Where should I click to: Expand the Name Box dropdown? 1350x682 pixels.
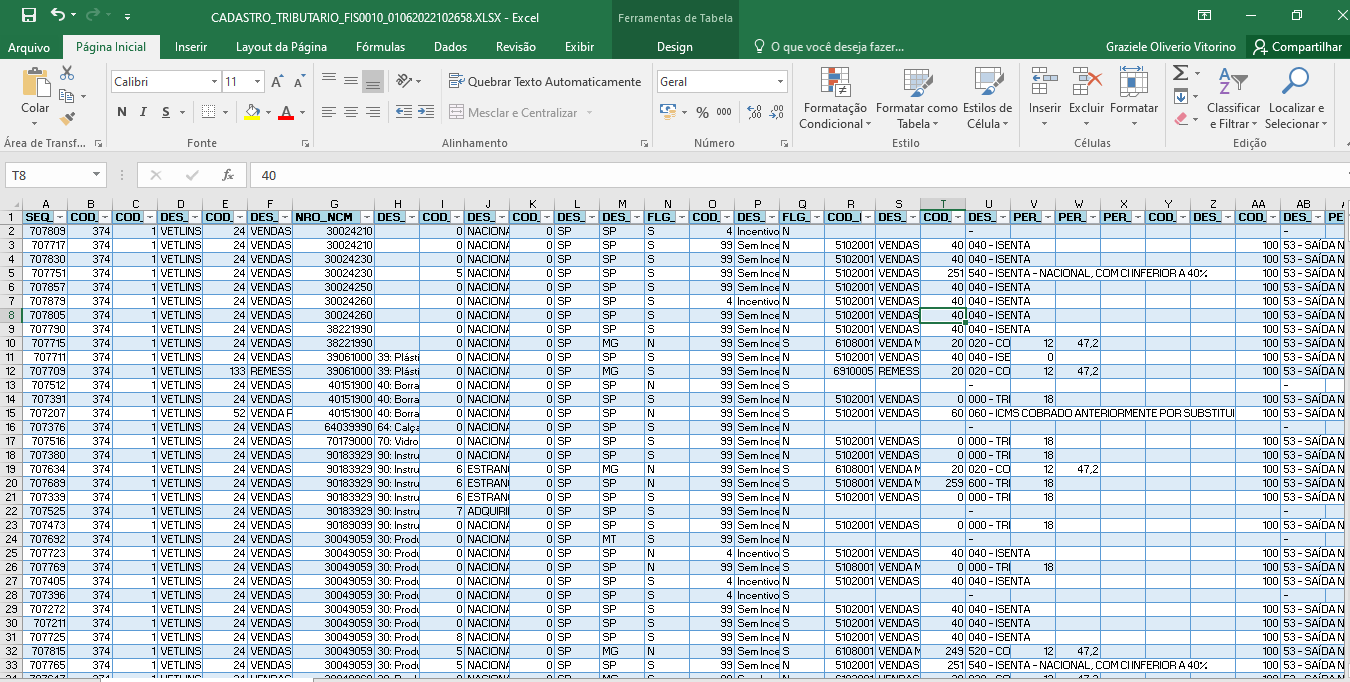96,175
